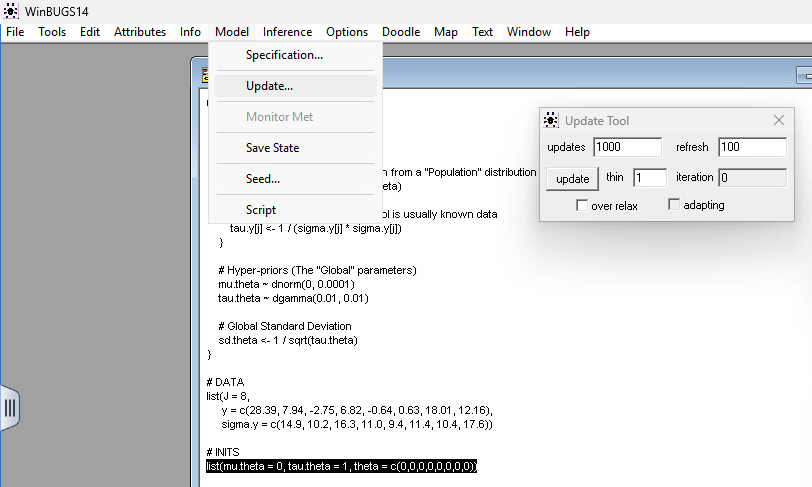This screenshot has height=487, width=812.
Task: Open the Seed... menu option
Action: tap(262, 179)
